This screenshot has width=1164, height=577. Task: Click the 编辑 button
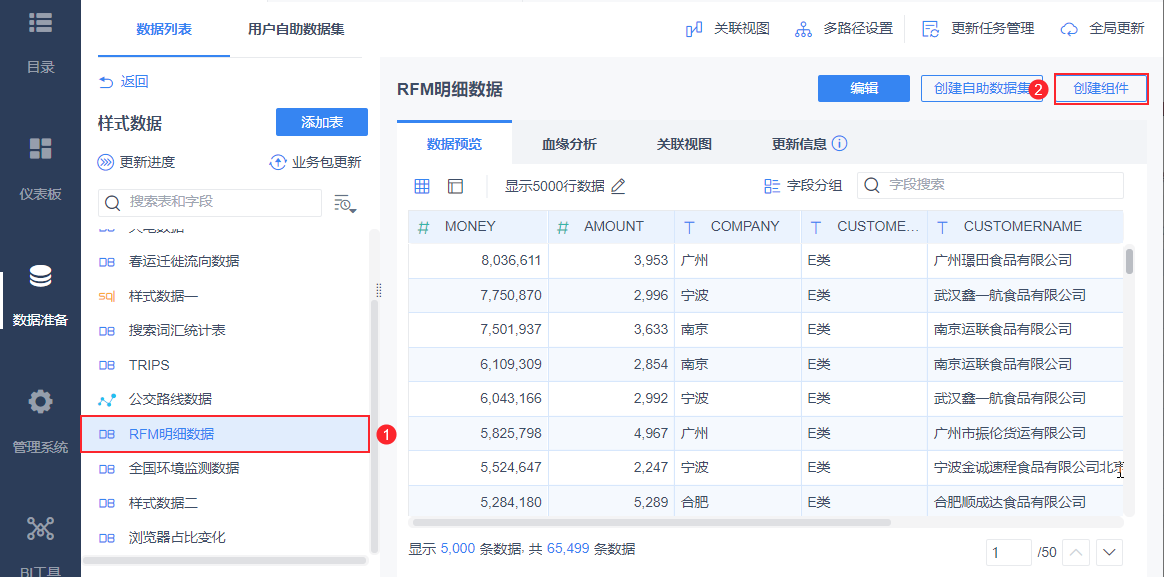click(x=864, y=88)
